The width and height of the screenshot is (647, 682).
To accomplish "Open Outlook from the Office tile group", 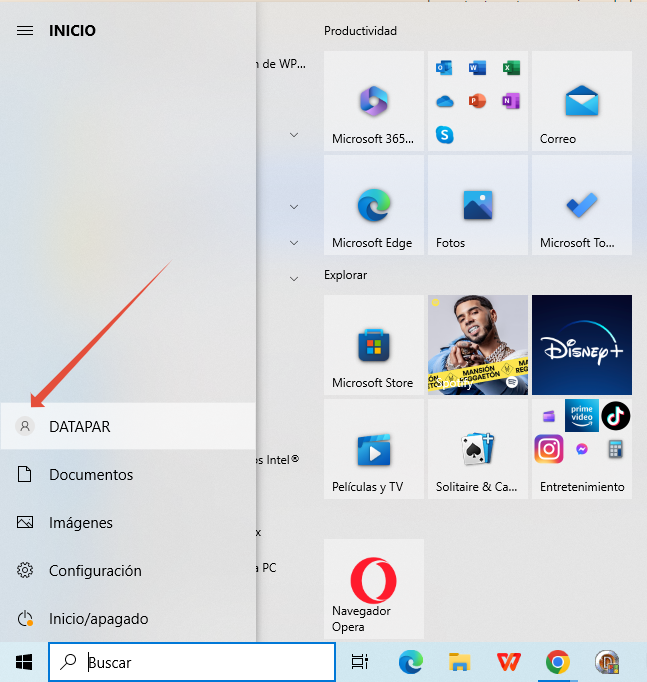I will click(x=444, y=68).
